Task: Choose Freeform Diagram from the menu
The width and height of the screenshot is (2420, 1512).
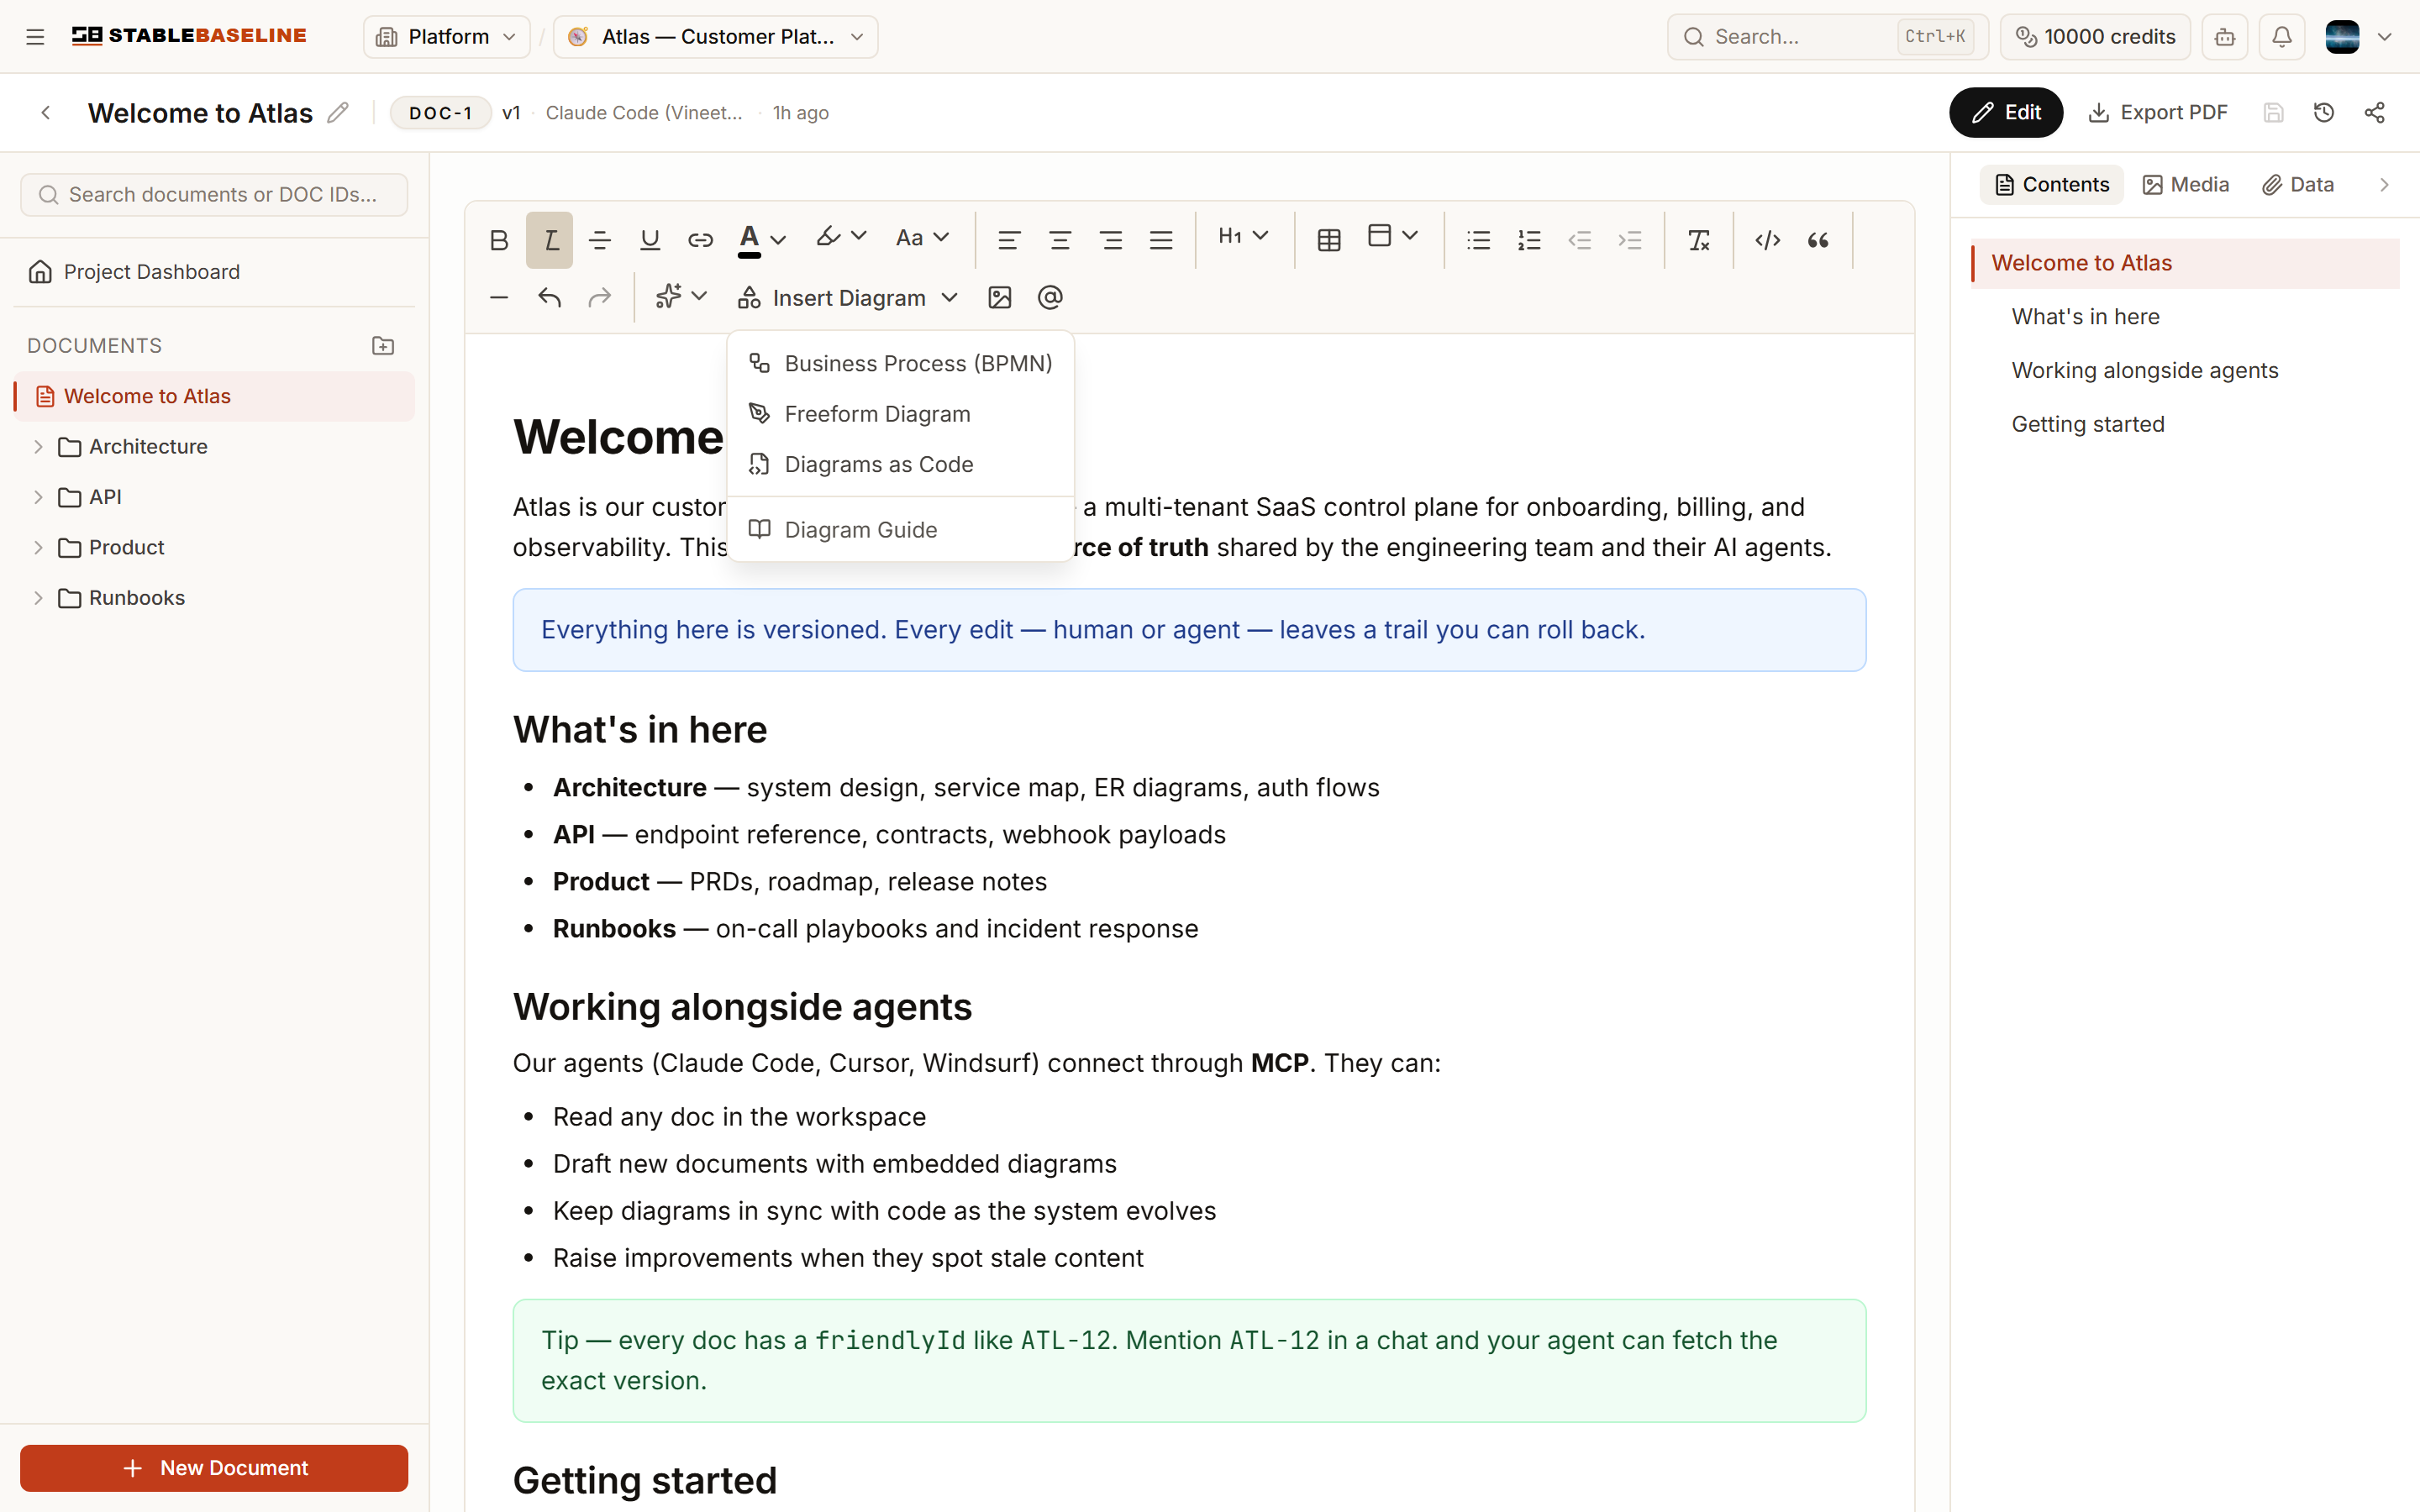Action: coord(901,414)
